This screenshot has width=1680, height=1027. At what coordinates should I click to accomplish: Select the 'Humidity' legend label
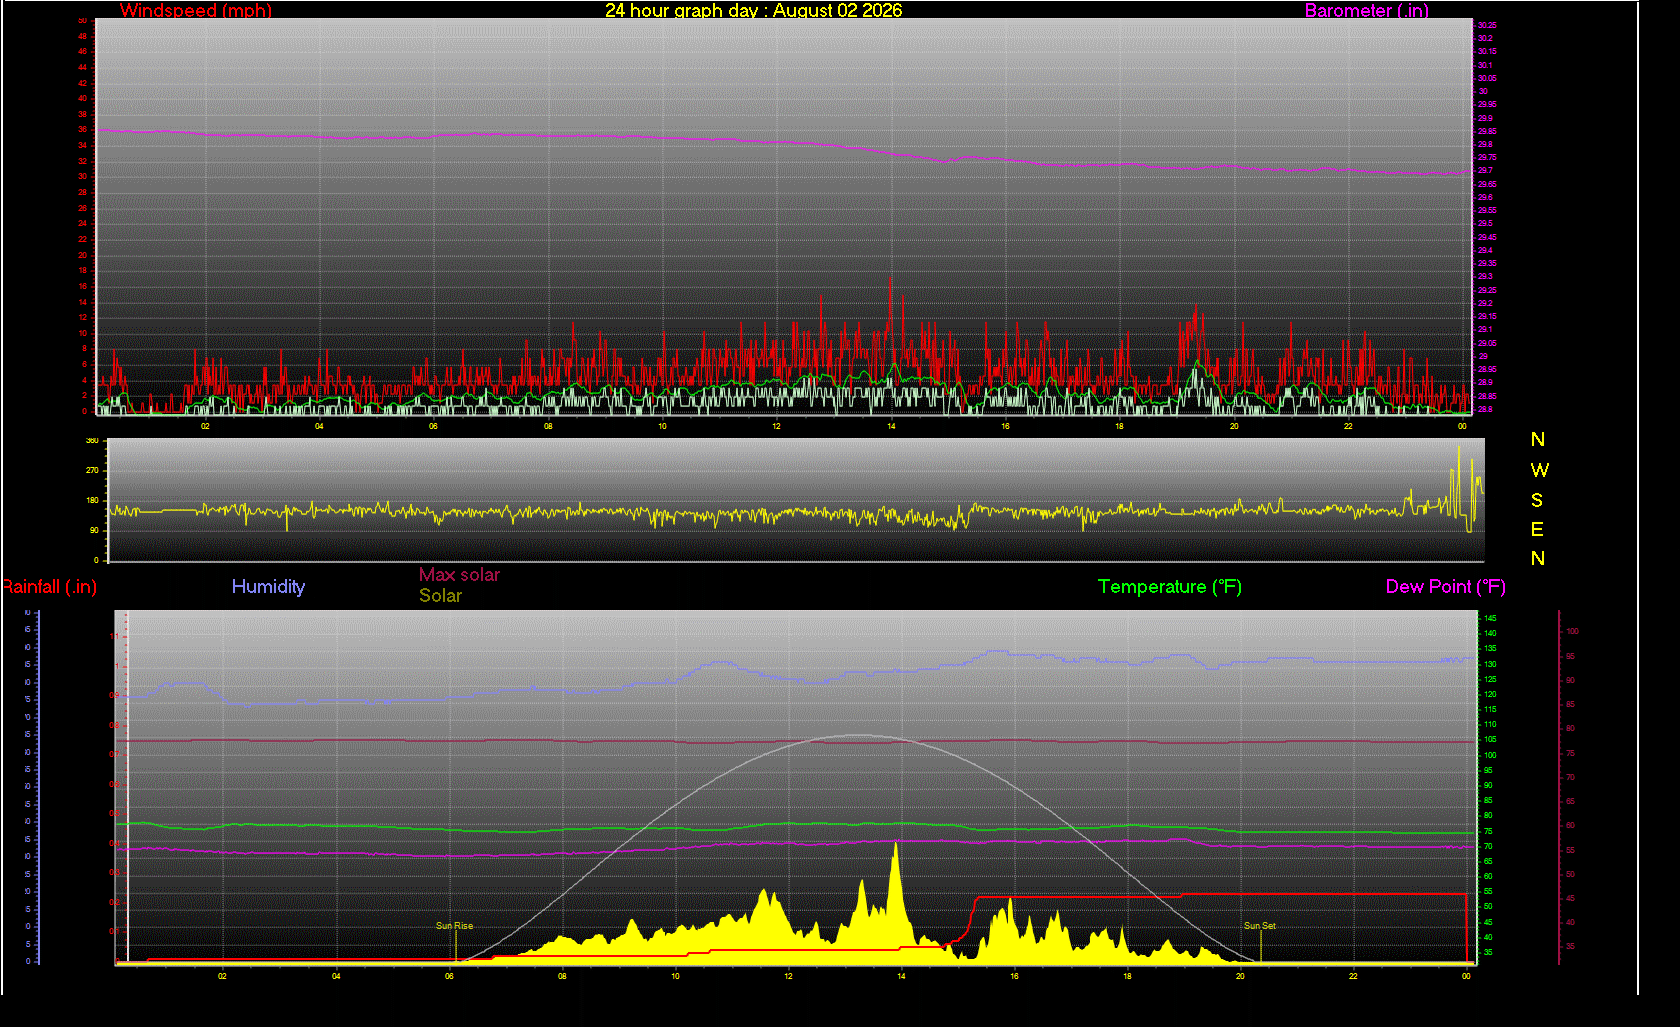click(268, 587)
